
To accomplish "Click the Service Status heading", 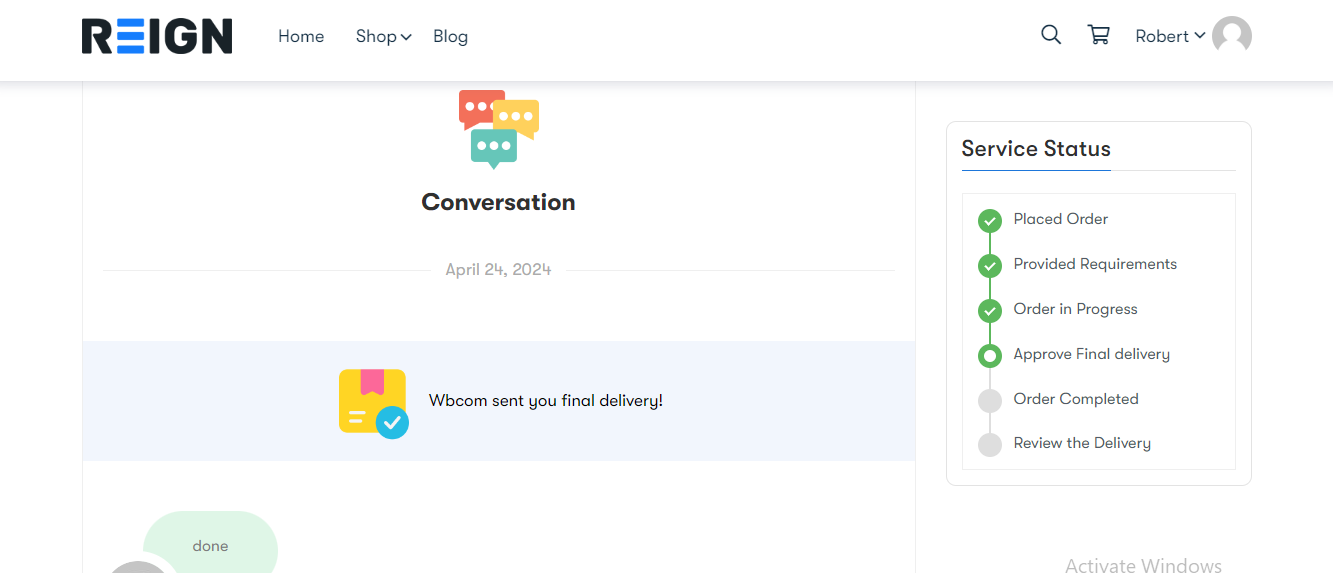I will (x=1036, y=149).
